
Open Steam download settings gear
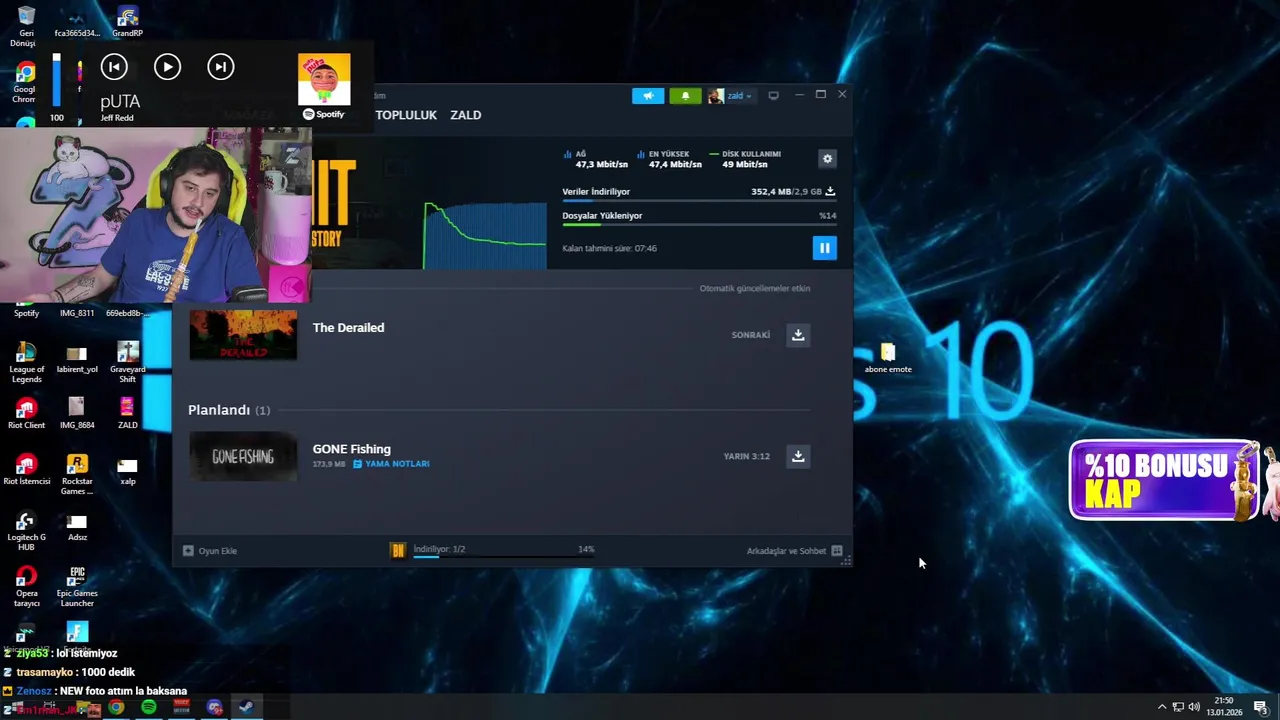pos(827,159)
